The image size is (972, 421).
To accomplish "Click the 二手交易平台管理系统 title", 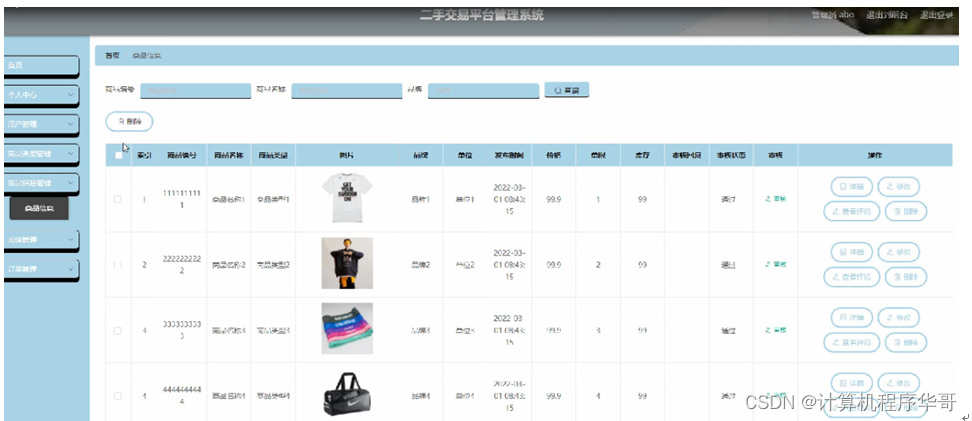I will click(x=482, y=15).
